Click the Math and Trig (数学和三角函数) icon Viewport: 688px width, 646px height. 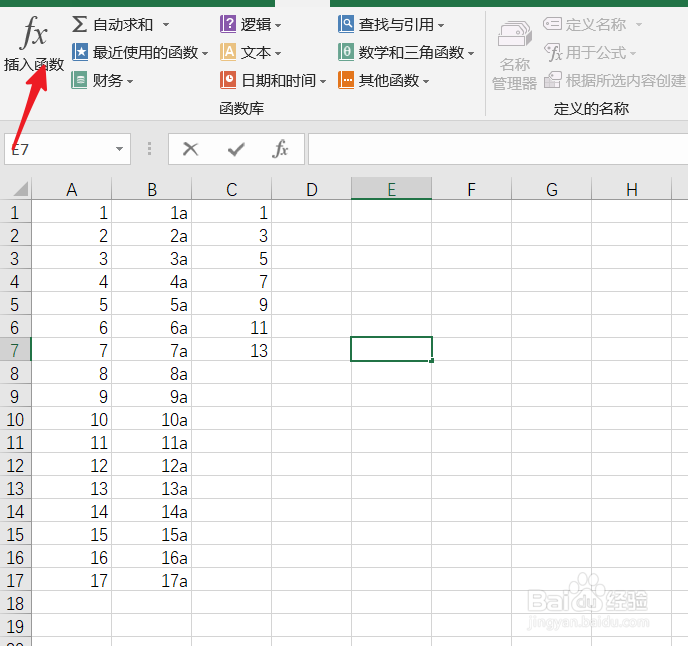[346, 52]
